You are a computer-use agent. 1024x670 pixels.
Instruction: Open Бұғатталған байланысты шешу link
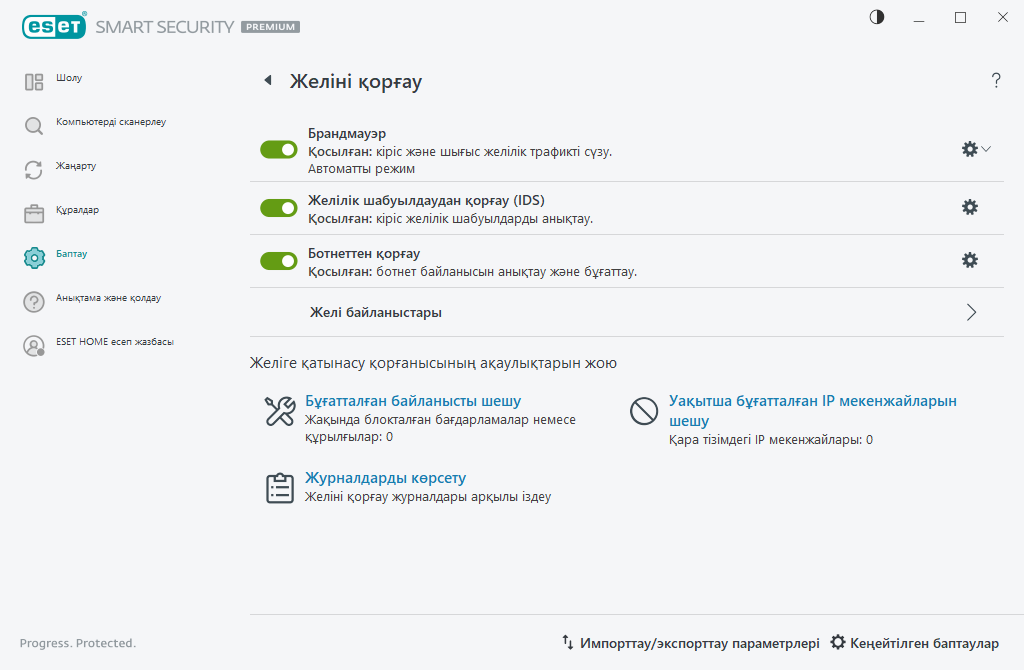coord(413,401)
